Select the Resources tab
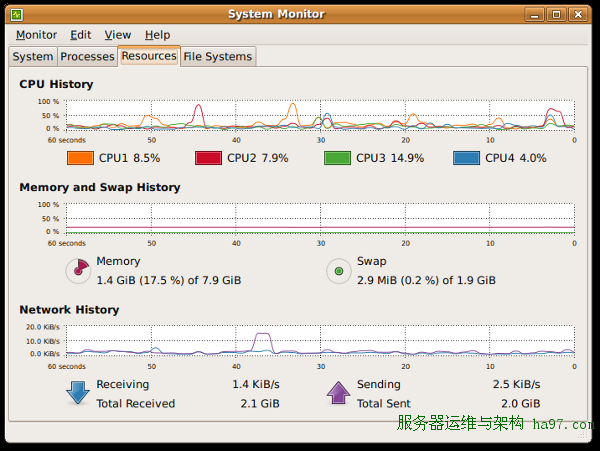The image size is (600, 451). pyautogui.click(x=149, y=56)
